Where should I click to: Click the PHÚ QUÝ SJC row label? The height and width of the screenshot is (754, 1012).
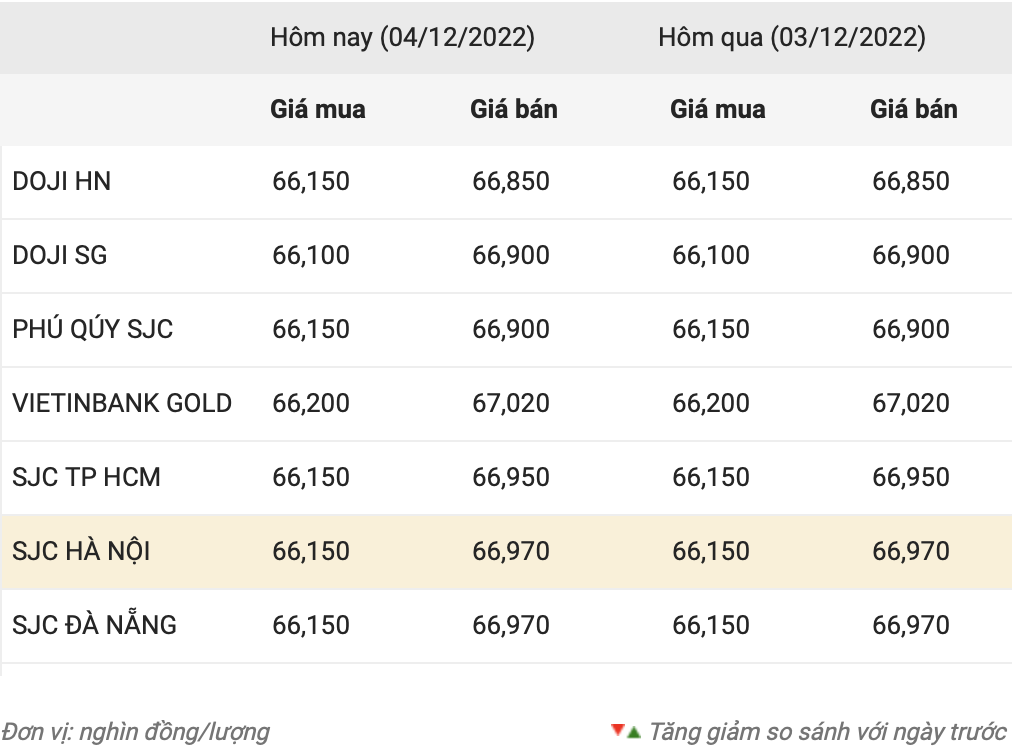pyautogui.click(x=93, y=329)
